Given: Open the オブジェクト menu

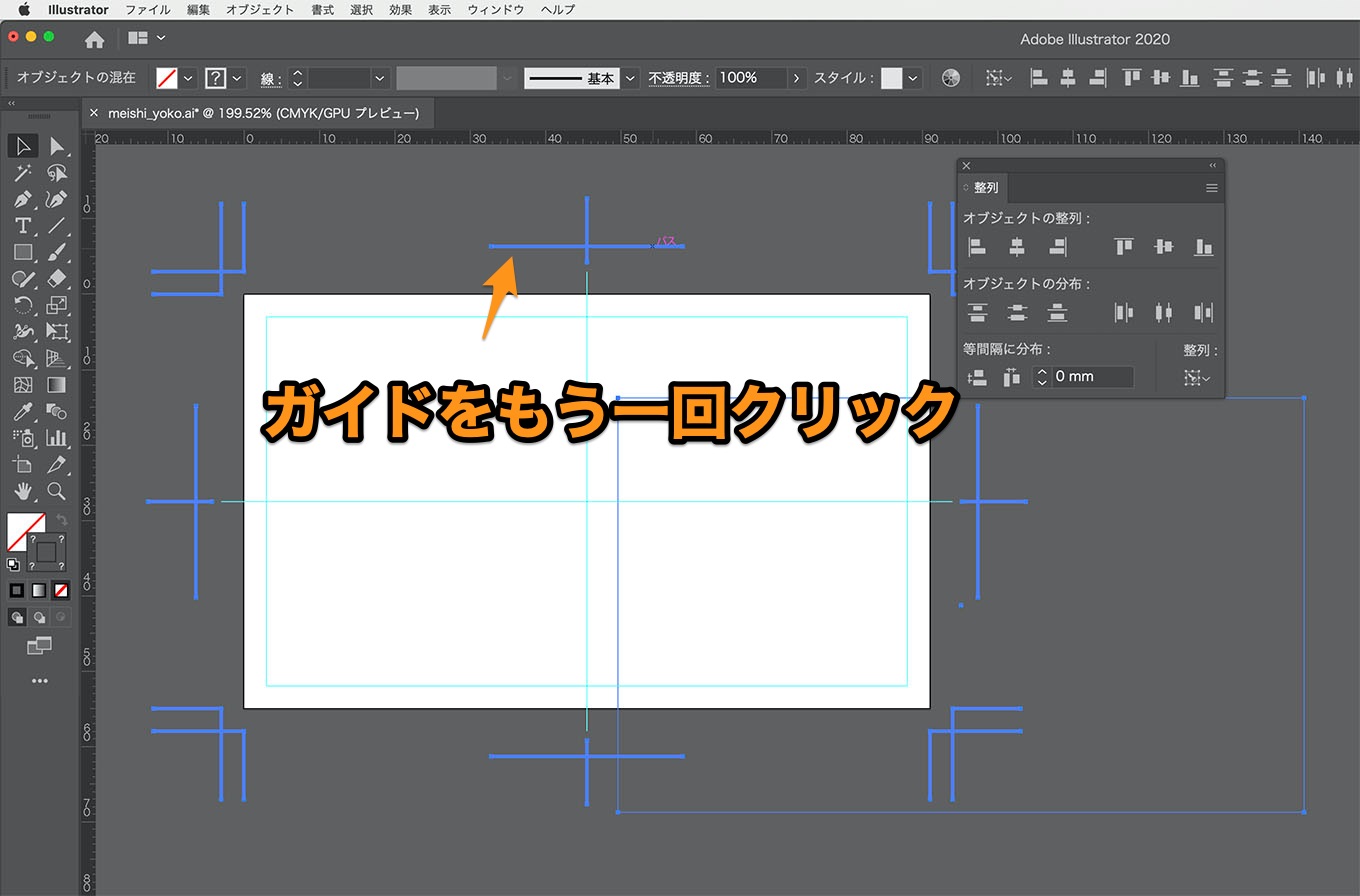Looking at the screenshot, I should pyautogui.click(x=260, y=10).
